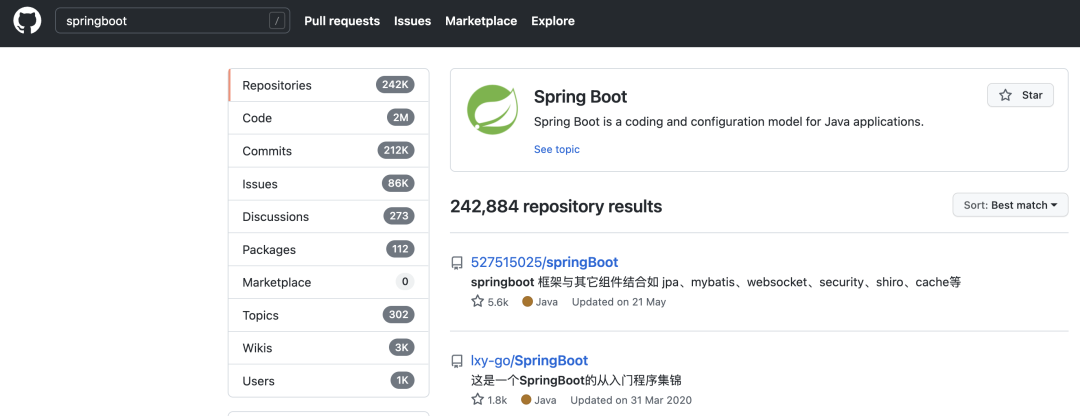Show Users search results
Screen dimensions: 1080x416
[329, 381]
